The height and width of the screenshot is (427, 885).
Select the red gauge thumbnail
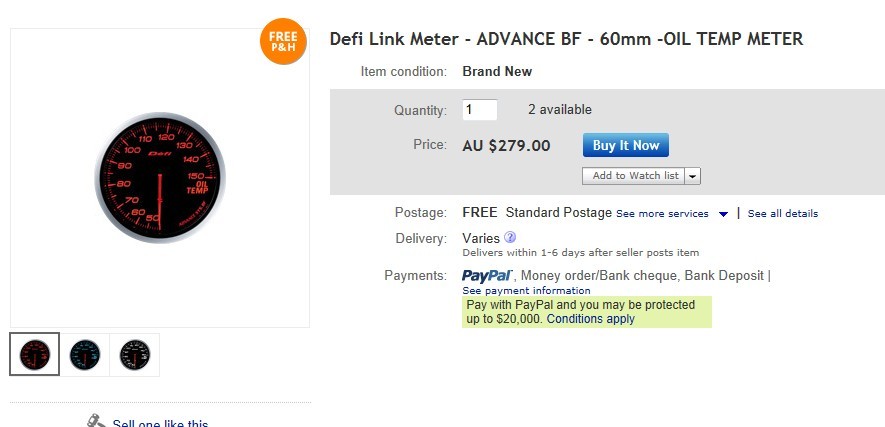[x=35, y=354]
